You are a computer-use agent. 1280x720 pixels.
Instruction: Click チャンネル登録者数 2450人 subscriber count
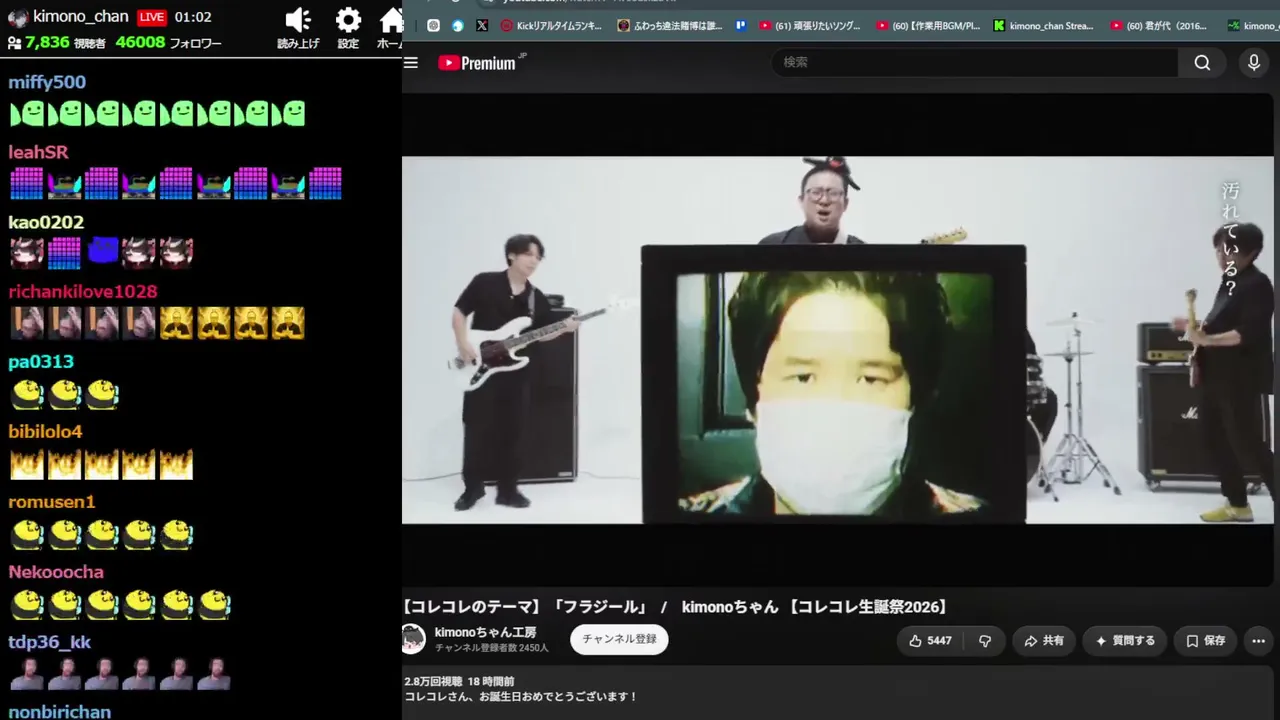(x=492, y=648)
